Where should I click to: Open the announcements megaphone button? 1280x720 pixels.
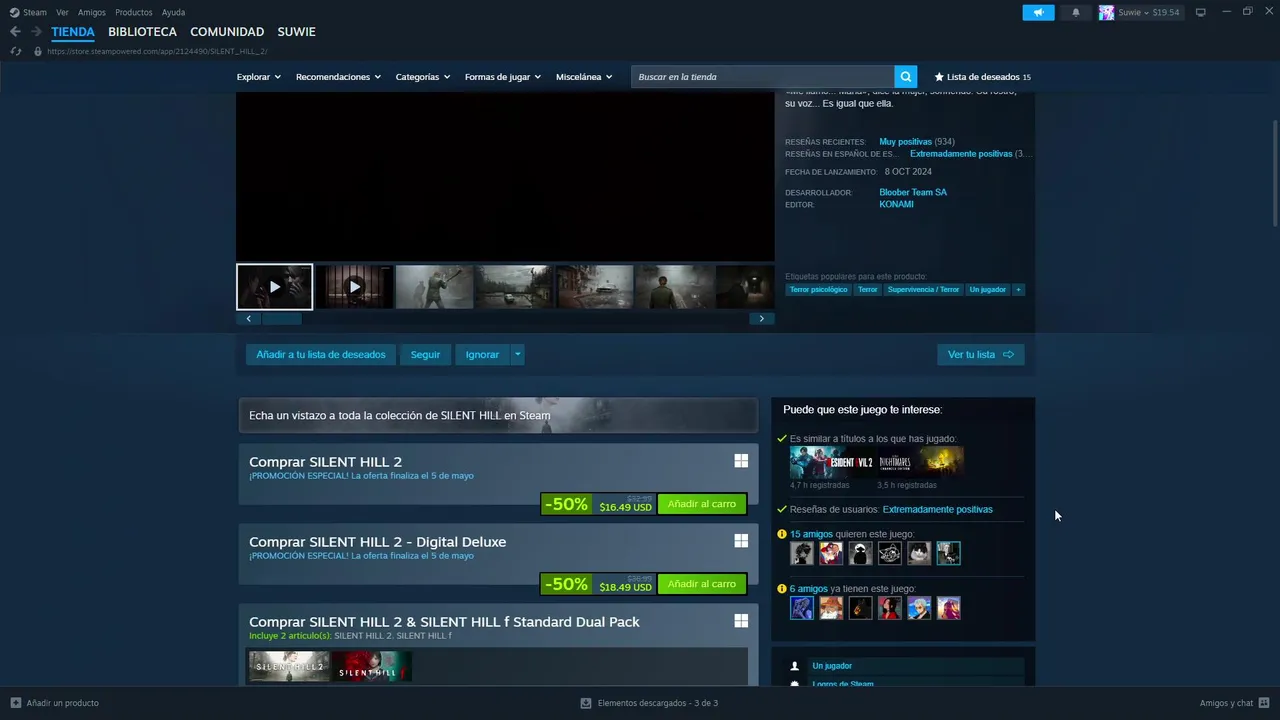pyautogui.click(x=1038, y=12)
